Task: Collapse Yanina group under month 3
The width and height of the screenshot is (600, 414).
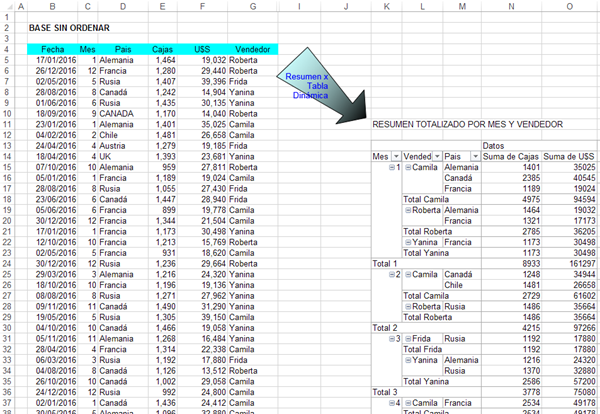Action: pos(408,360)
